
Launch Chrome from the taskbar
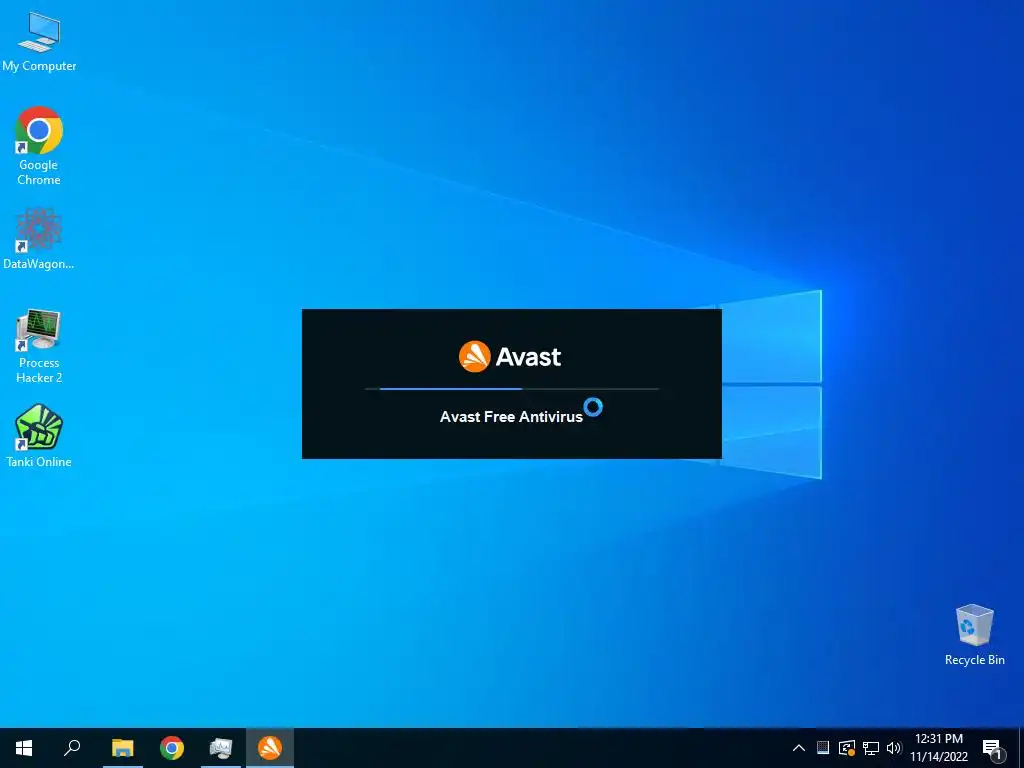point(172,748)
